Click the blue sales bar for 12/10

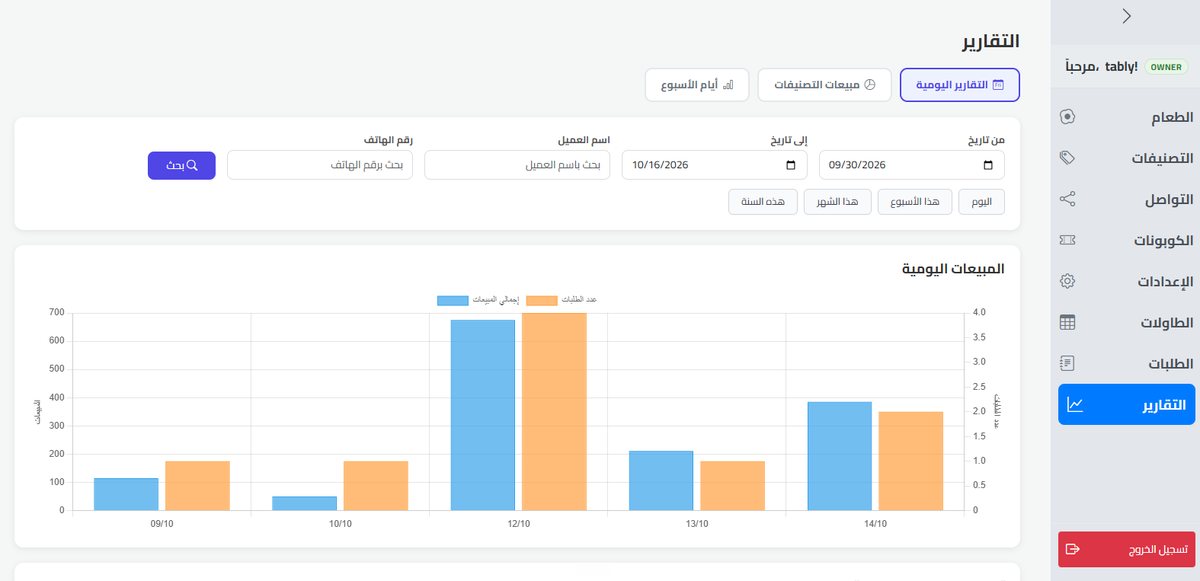[483, 416]
